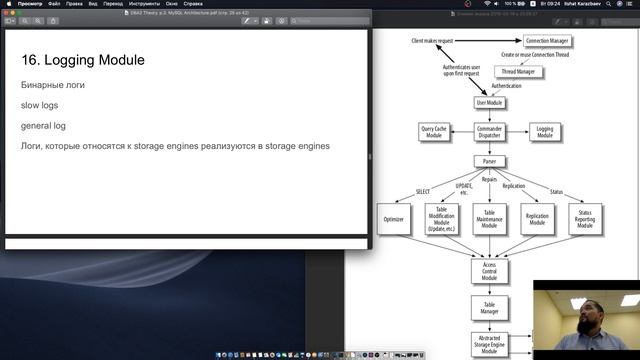Open the Просмотр application menu
Screen dimensions: 640x360
30,4
